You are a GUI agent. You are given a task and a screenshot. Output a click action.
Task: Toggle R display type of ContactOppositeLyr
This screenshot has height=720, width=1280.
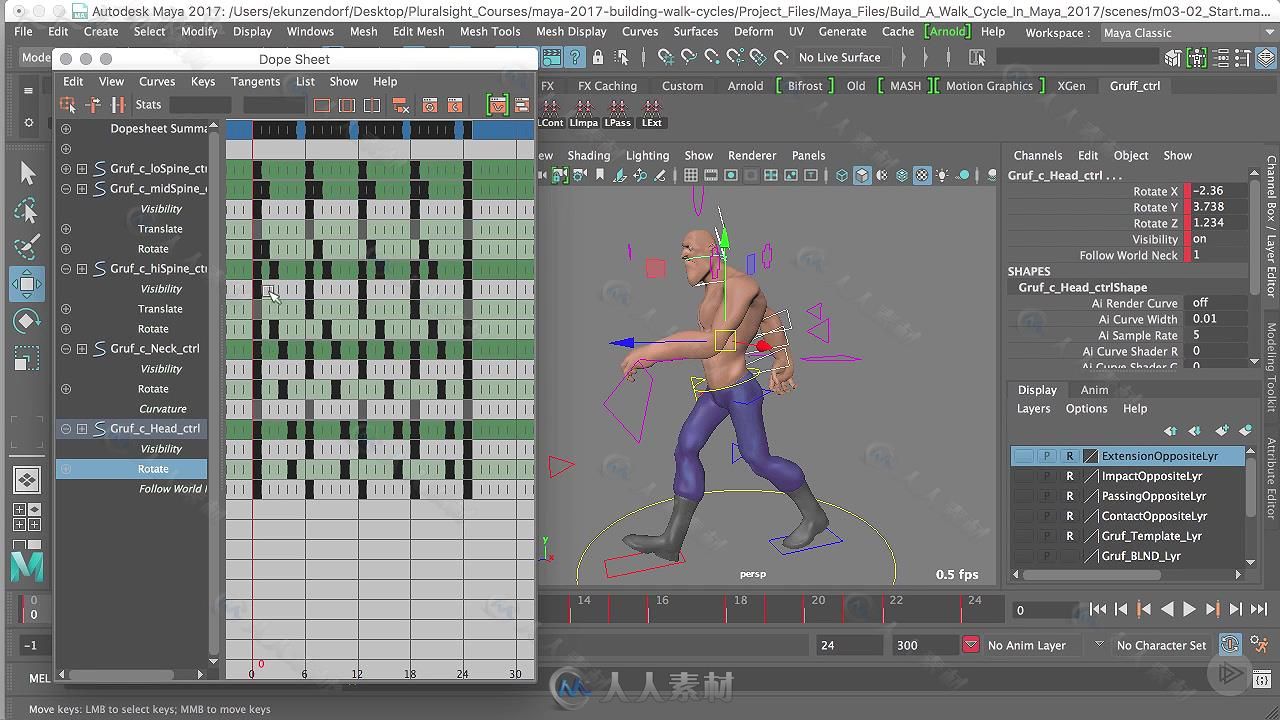tap(1070, 516)
